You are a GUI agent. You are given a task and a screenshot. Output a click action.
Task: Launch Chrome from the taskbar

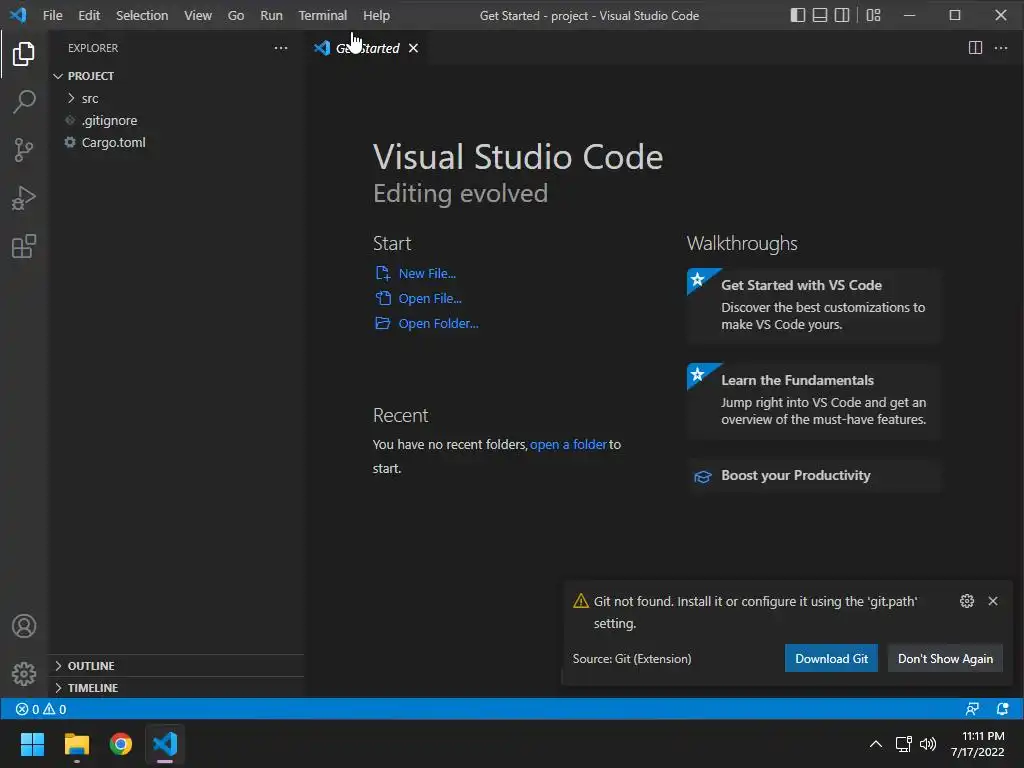121,744
